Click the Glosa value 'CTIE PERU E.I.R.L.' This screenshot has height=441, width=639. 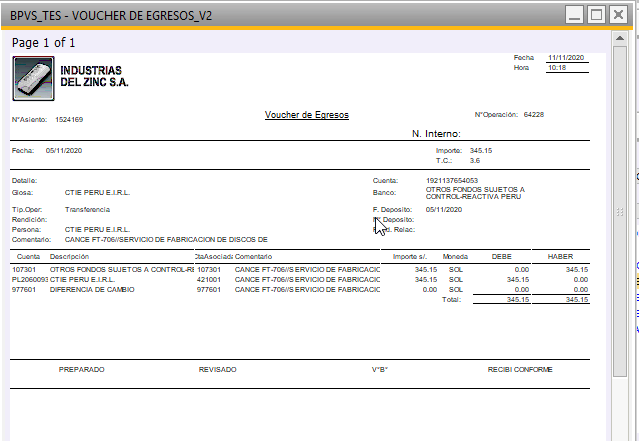click(97, 192)
